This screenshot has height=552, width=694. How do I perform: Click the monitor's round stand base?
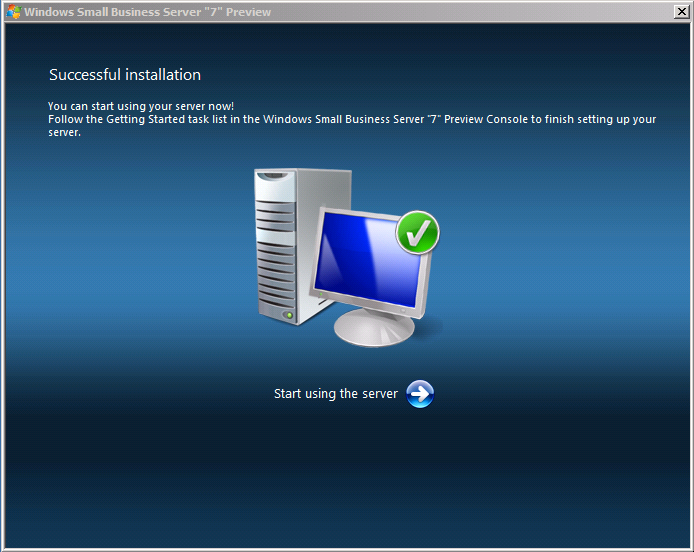(x=373, y=329)
